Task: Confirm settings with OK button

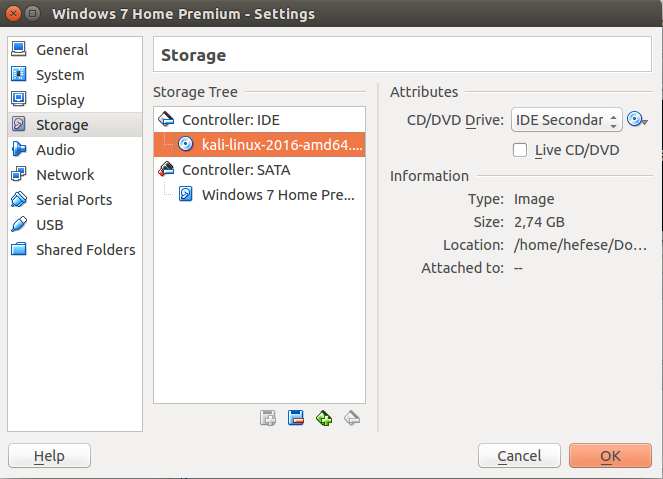Action: tap(610, 456)
